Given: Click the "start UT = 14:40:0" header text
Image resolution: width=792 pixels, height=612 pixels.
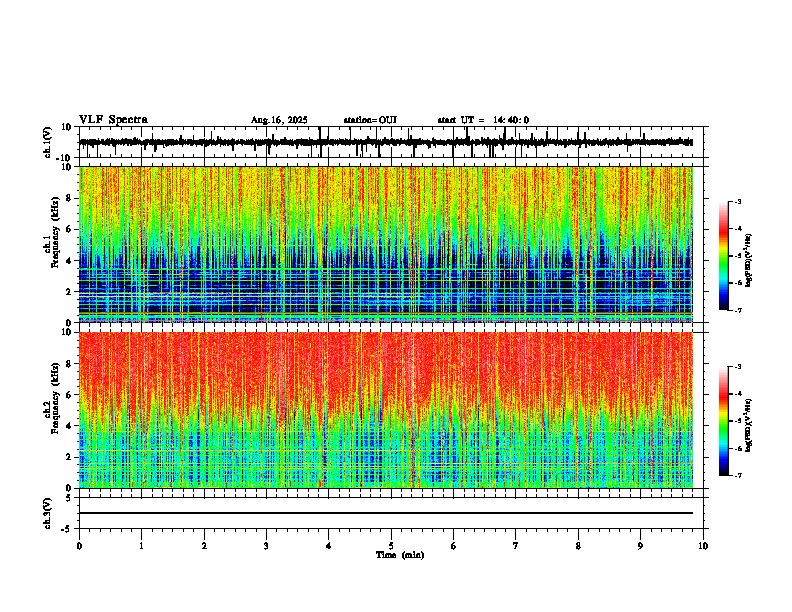Looking at the screenshot, I should pyautogui.click(x=483, y=120).
